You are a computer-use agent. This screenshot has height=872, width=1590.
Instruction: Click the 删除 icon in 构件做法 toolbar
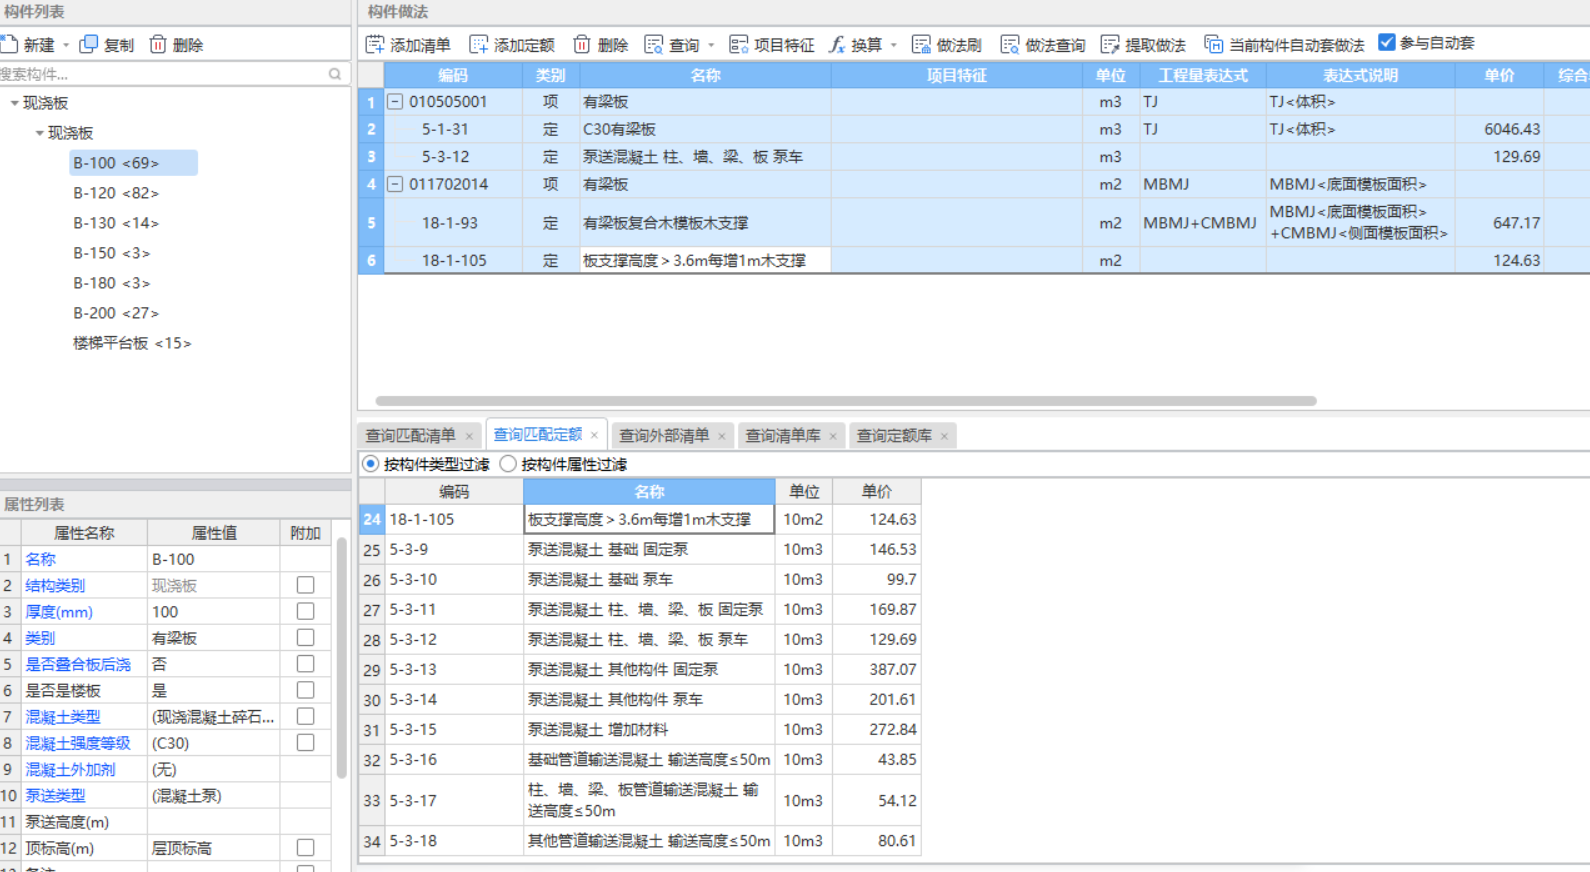(582, 44)
